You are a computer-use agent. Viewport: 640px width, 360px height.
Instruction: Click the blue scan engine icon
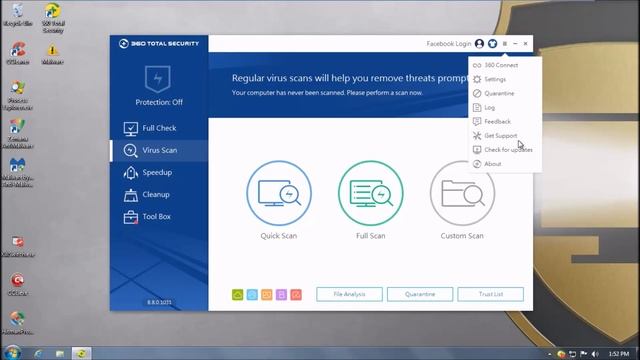[x=252, y=294]
